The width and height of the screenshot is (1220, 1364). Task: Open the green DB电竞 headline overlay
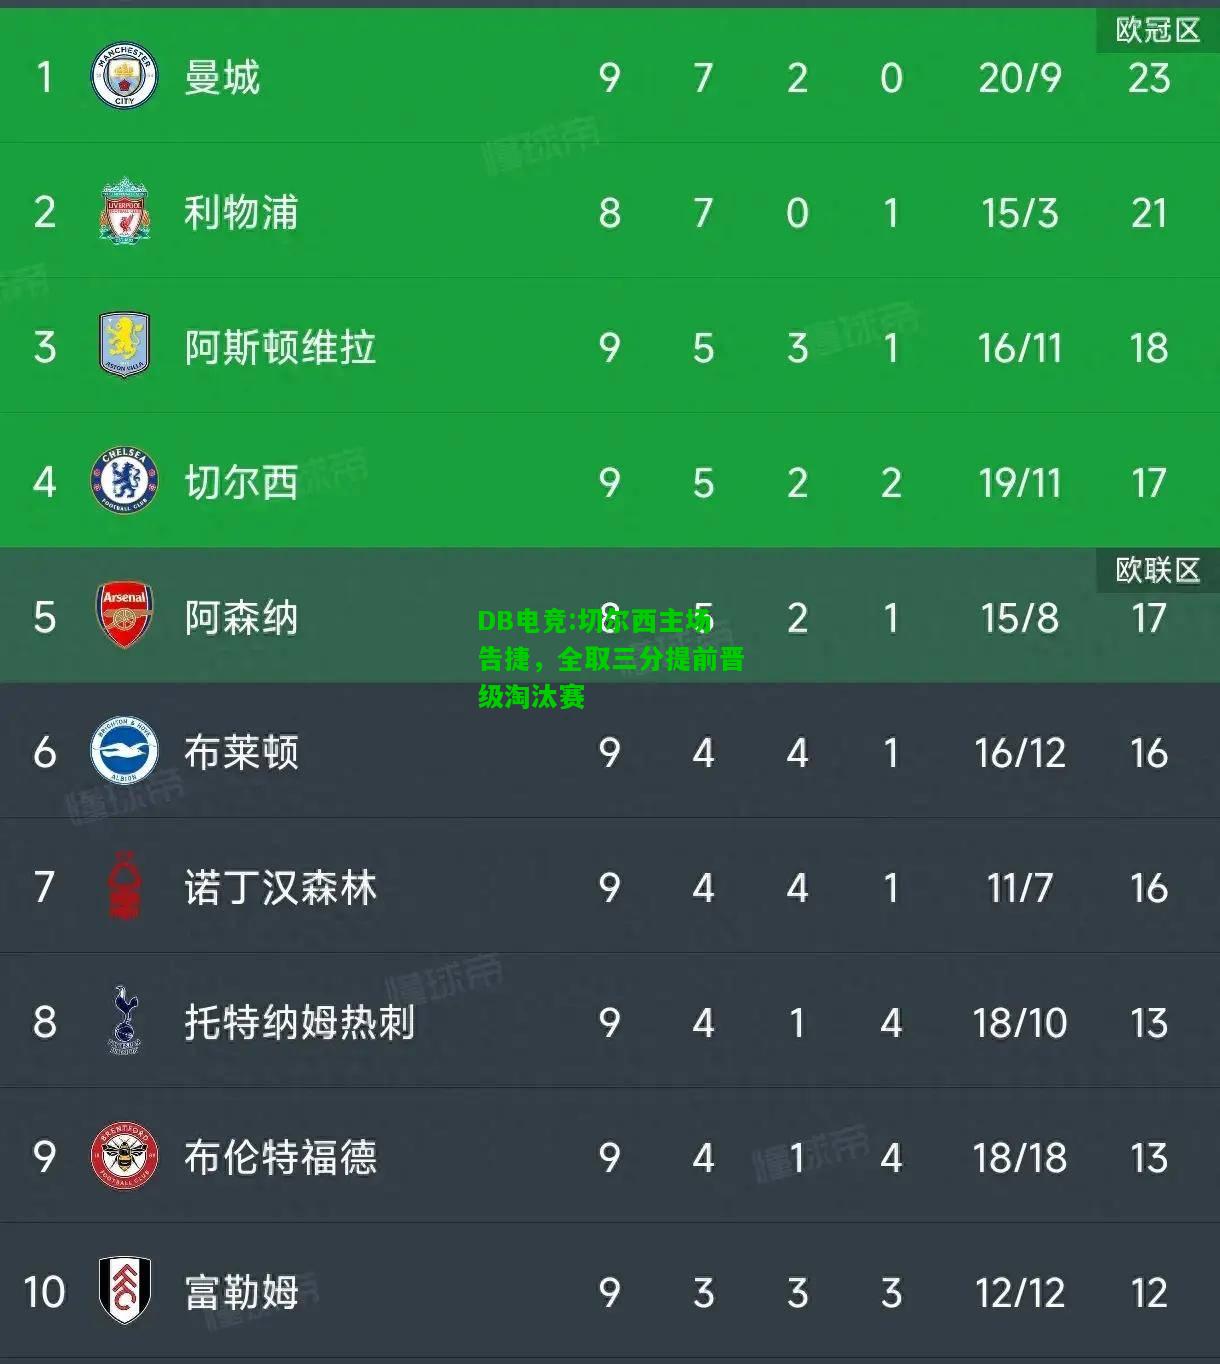[611, 658]
